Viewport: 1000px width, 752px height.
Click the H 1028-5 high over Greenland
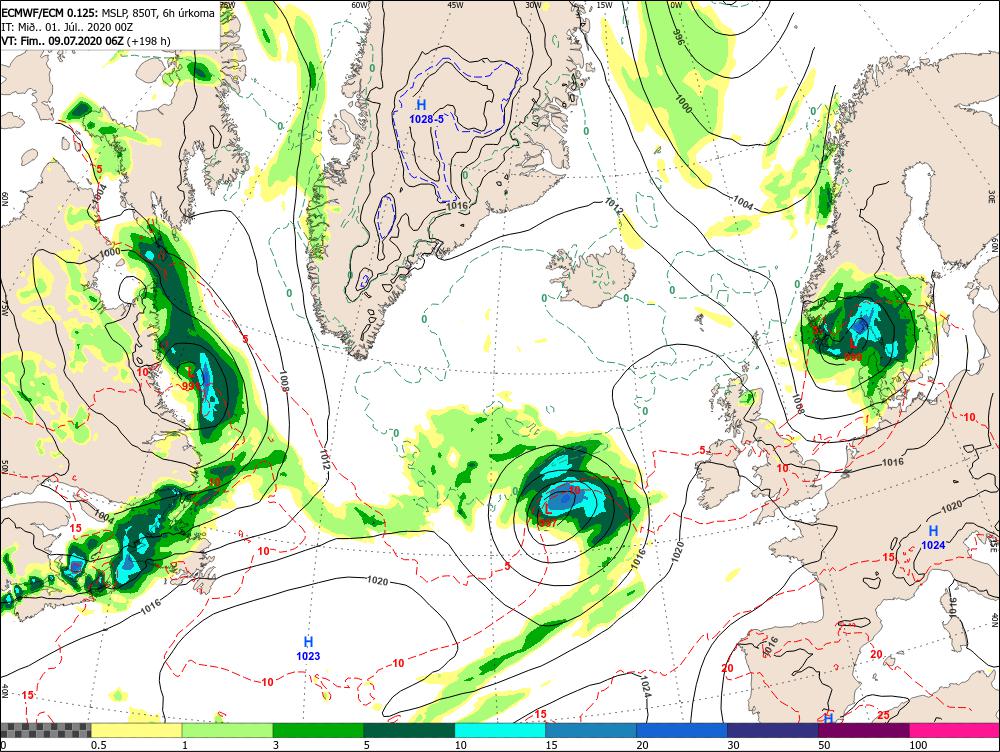[425, 111]
